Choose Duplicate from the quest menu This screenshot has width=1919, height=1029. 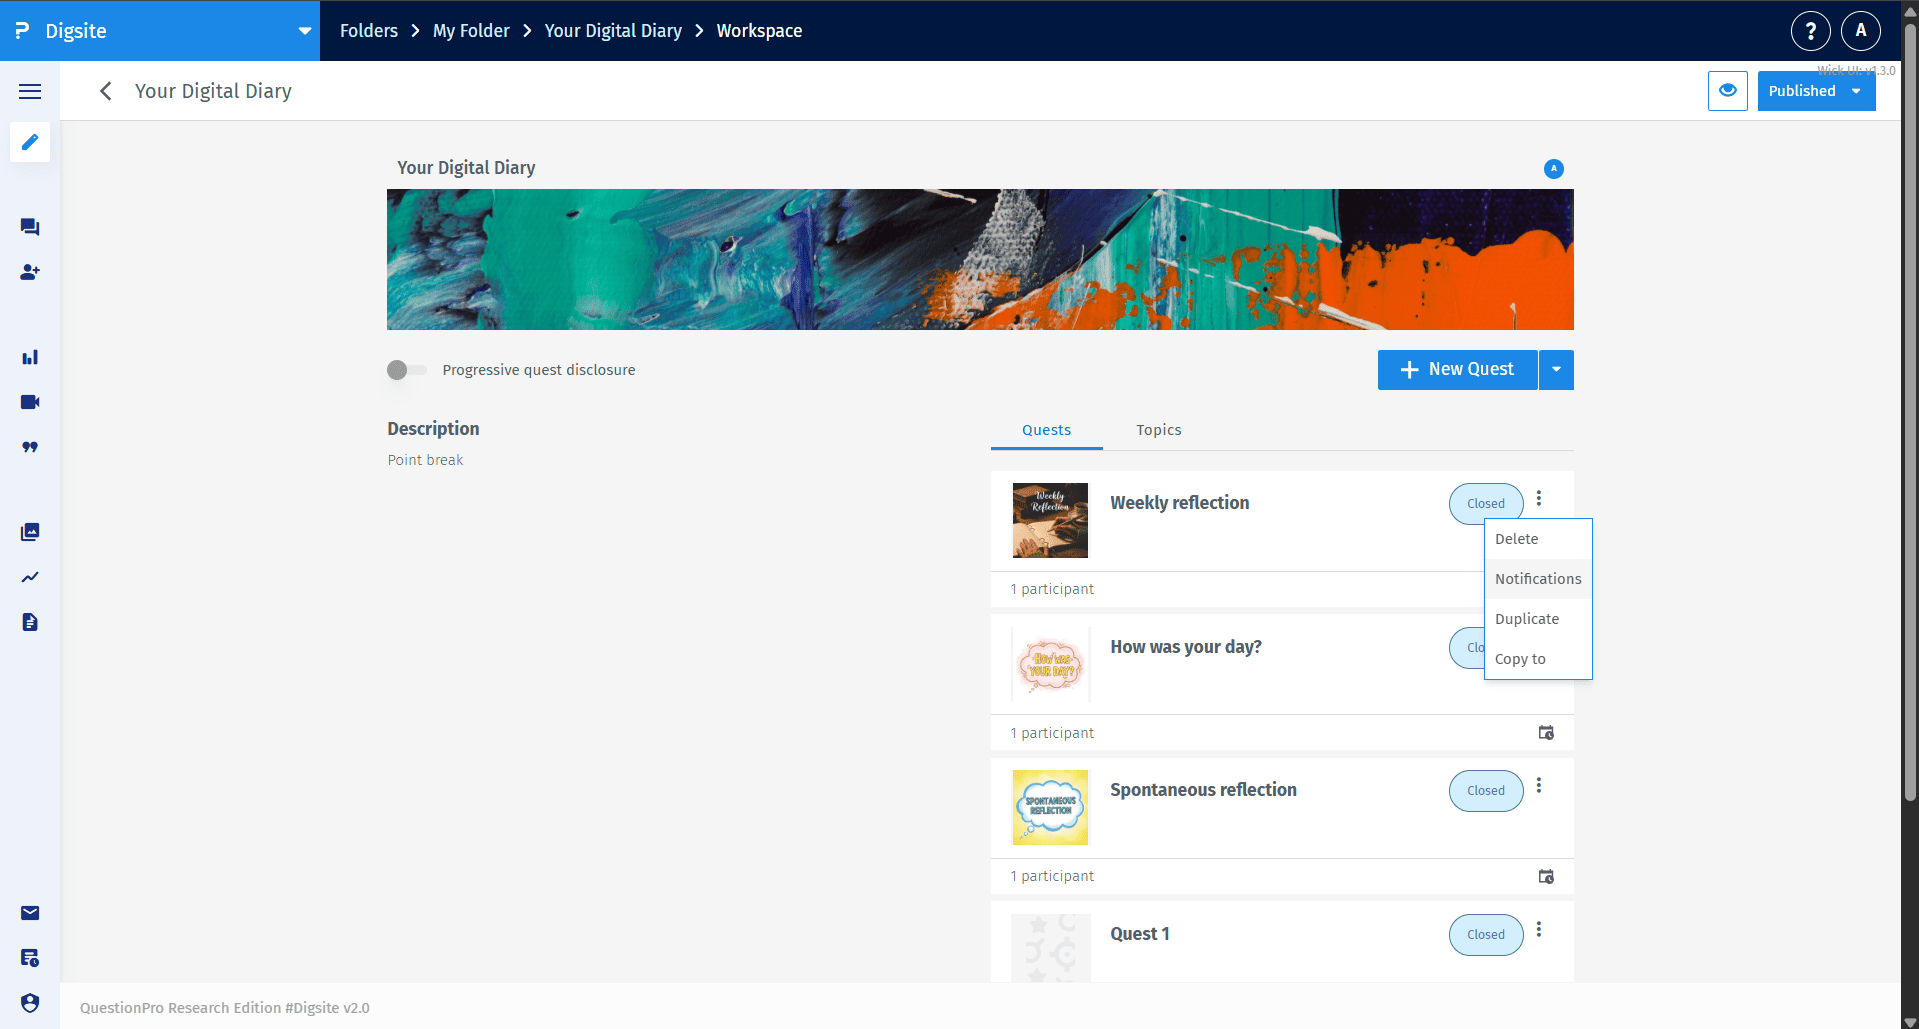point(1538,619)
